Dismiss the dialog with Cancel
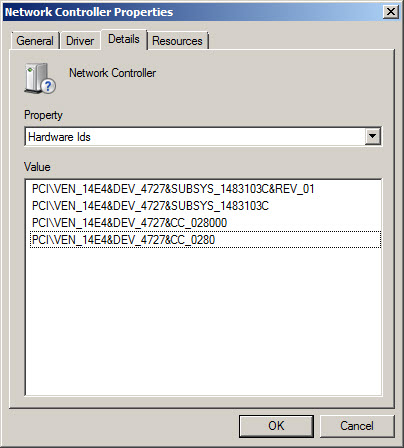This screenshot has width=404, height=448. (x=357, y=426)
